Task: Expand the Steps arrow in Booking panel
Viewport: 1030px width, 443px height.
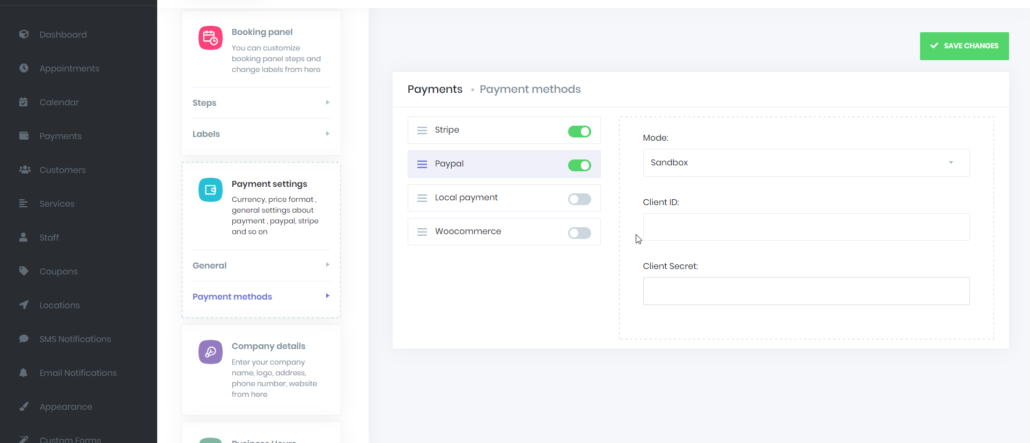Action: (327, 103)
